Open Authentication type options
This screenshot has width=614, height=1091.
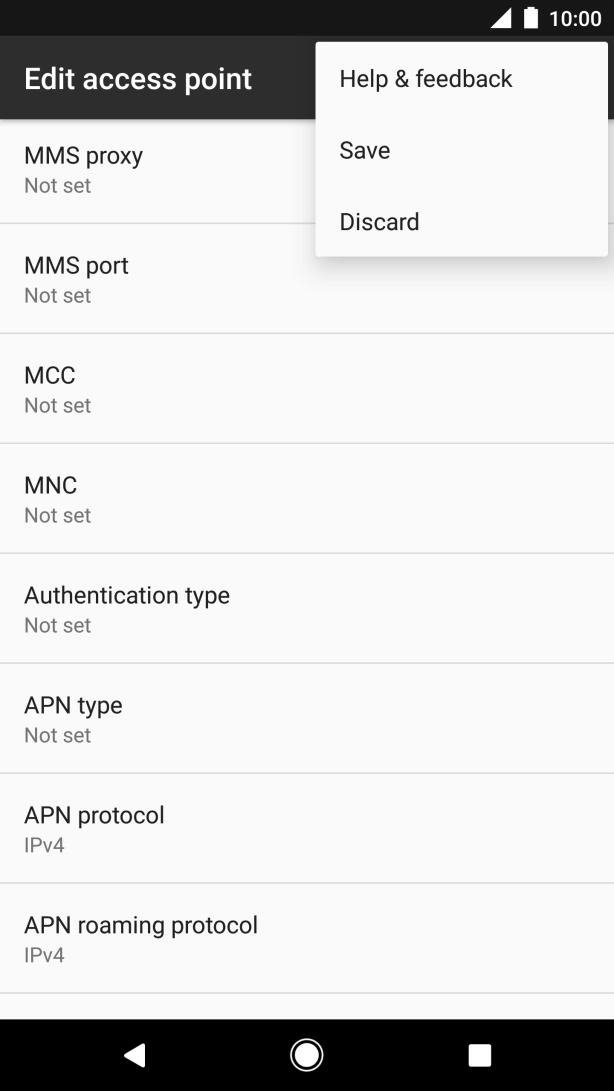[307, 609]
